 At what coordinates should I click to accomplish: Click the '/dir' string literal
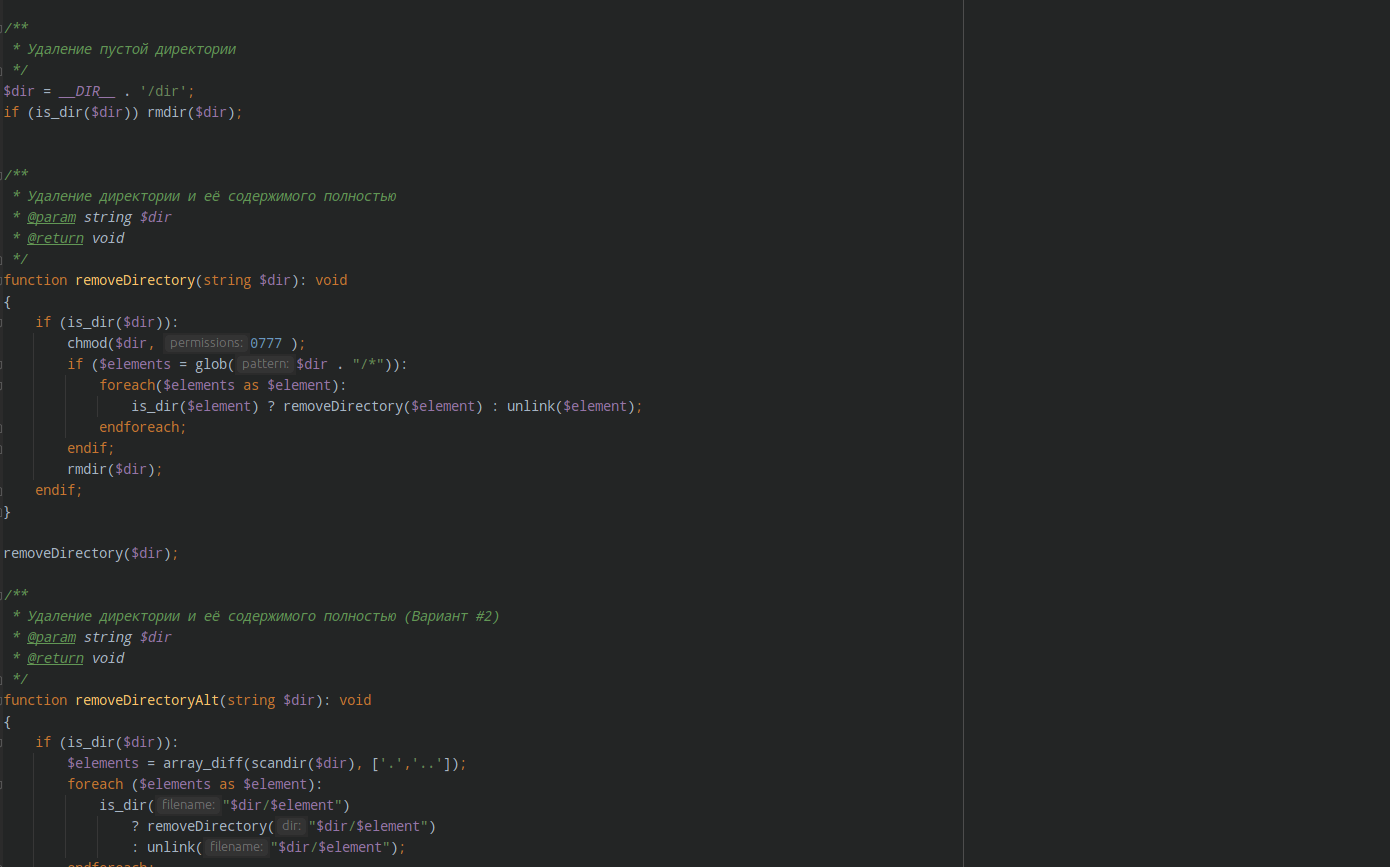159,91
